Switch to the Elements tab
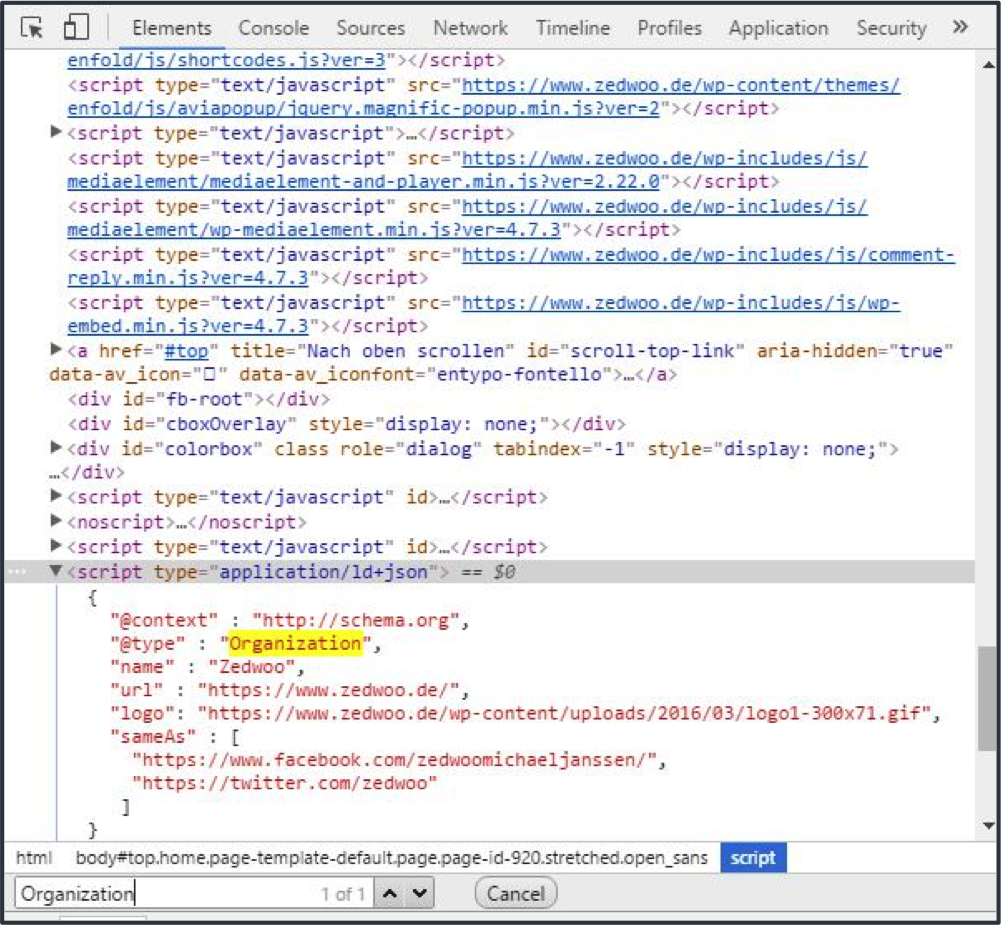This screenshot has width=1001, height=925. 172,28
